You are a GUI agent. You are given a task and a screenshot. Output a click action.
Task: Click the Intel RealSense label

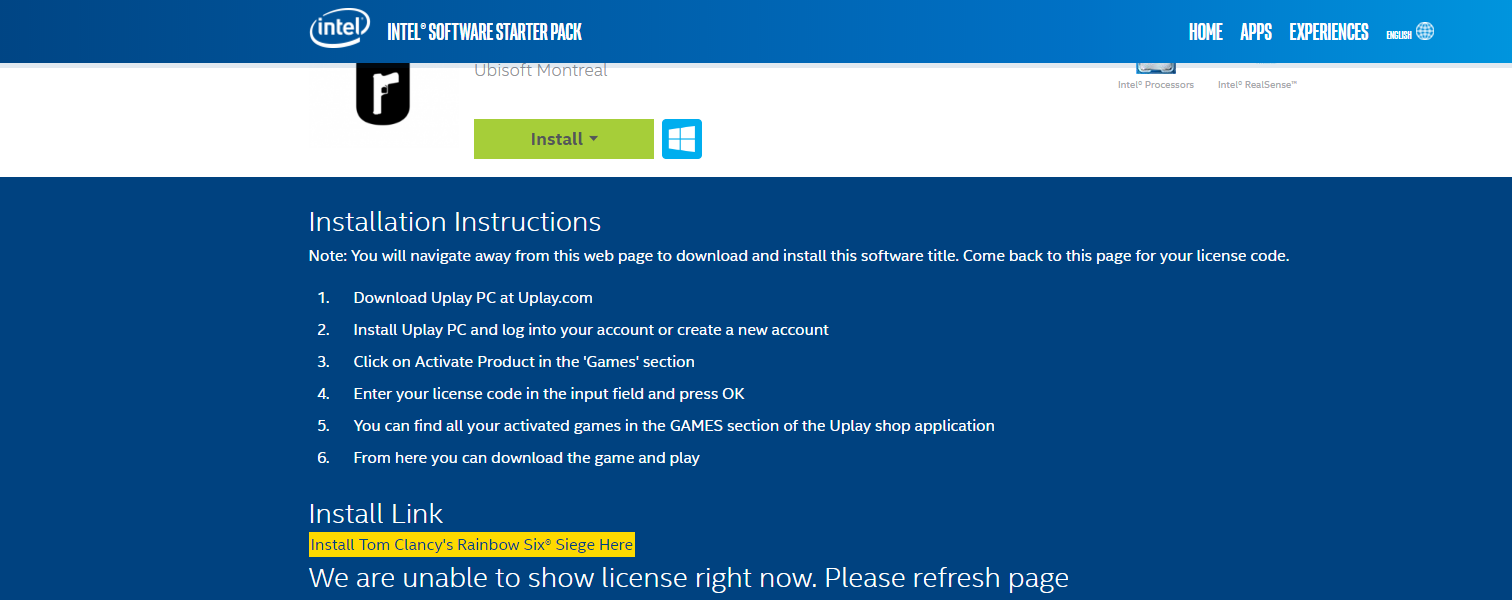(1257, 85)
